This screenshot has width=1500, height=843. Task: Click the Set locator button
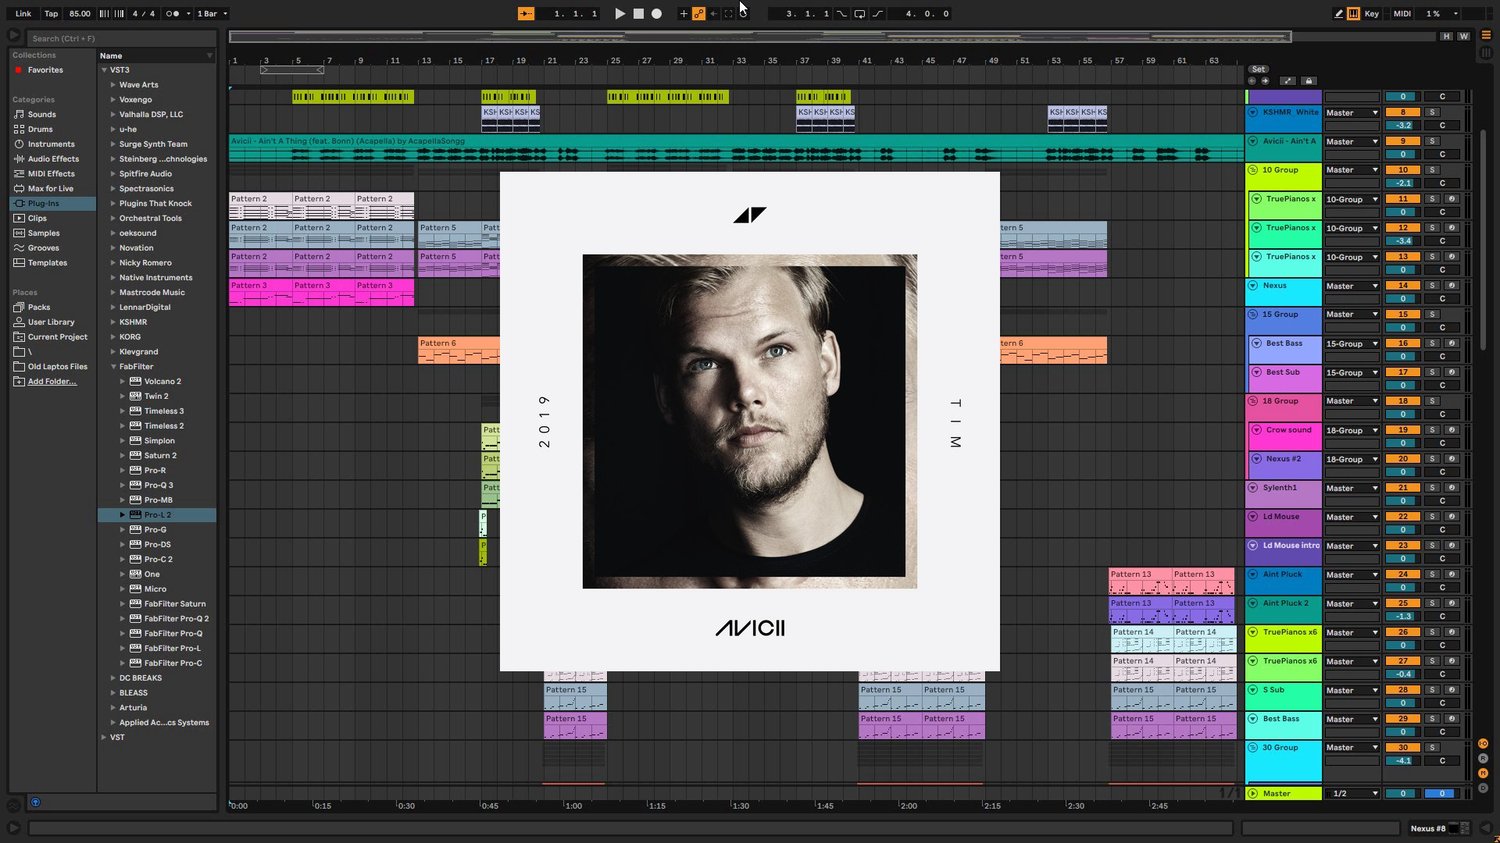[x=1258, y=70]
